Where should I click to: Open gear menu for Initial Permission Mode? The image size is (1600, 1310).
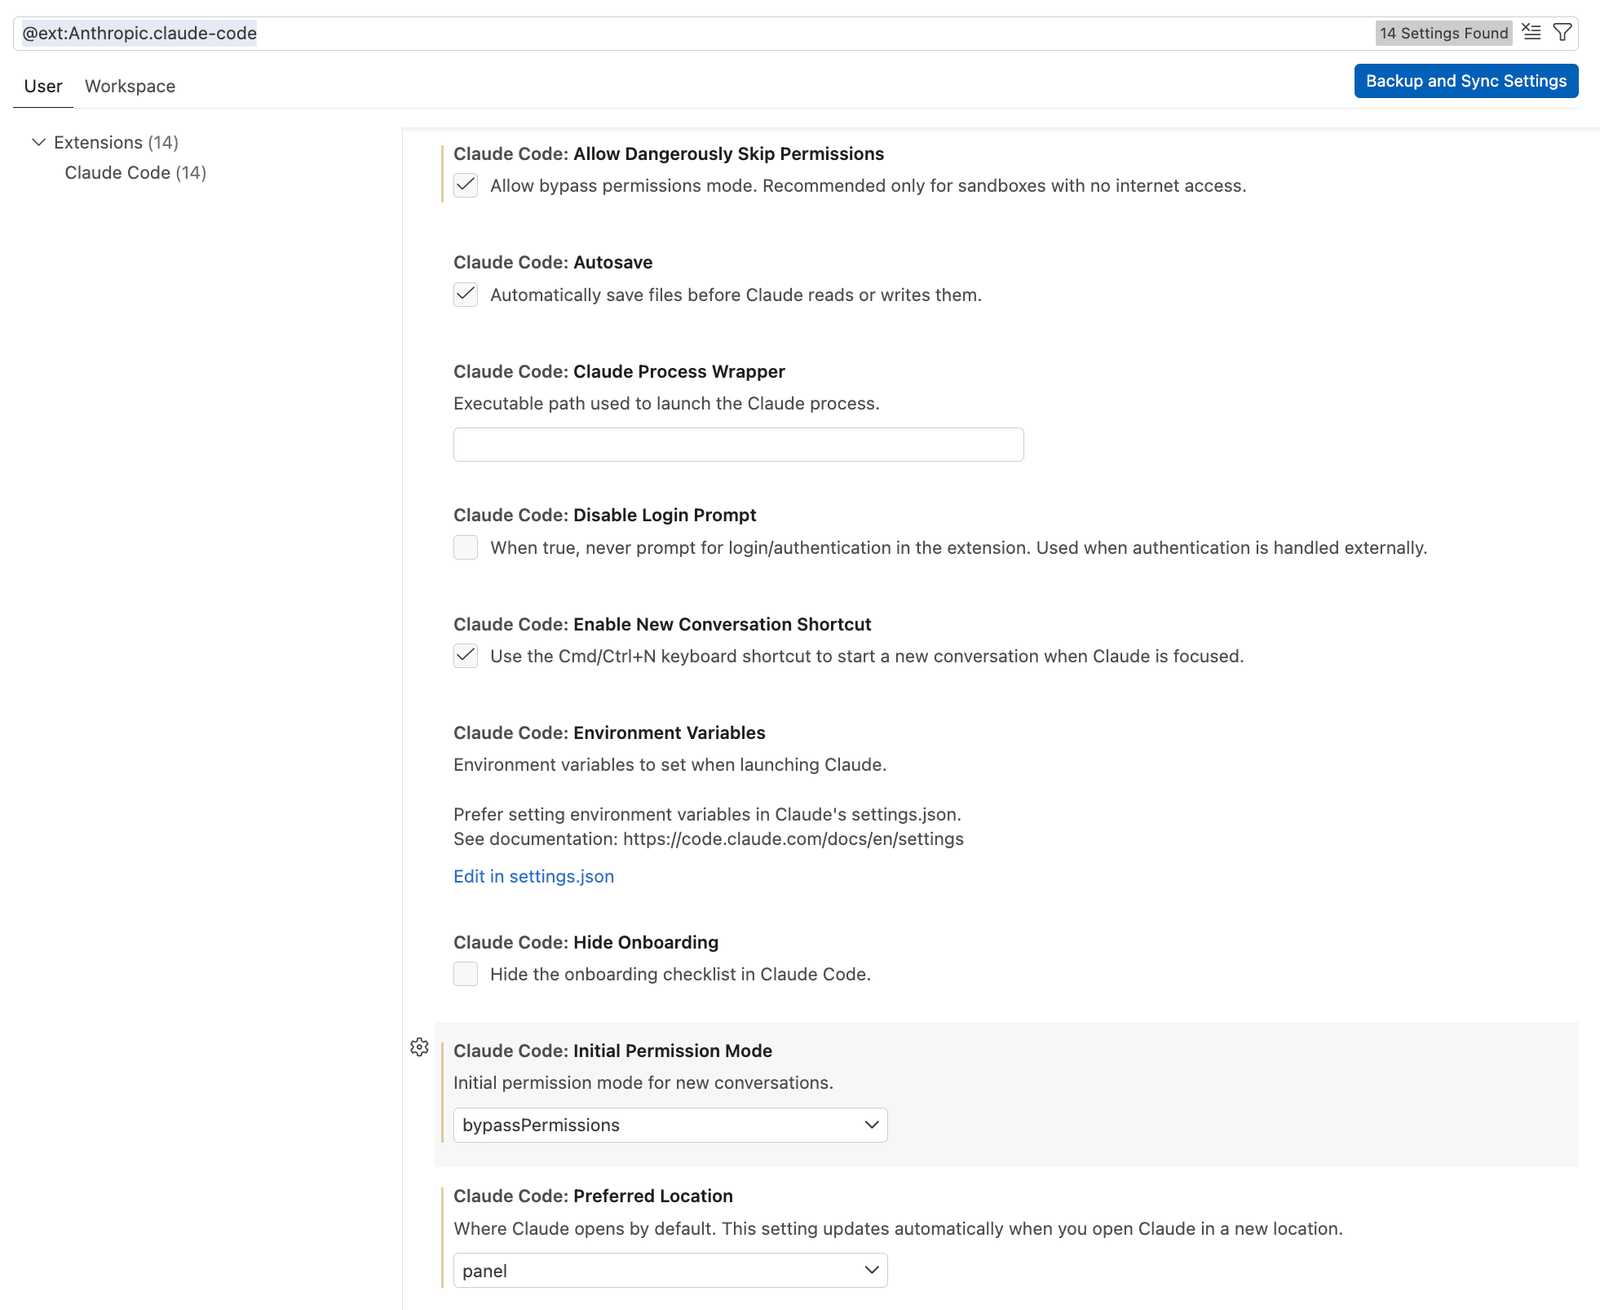point(419,1047)
